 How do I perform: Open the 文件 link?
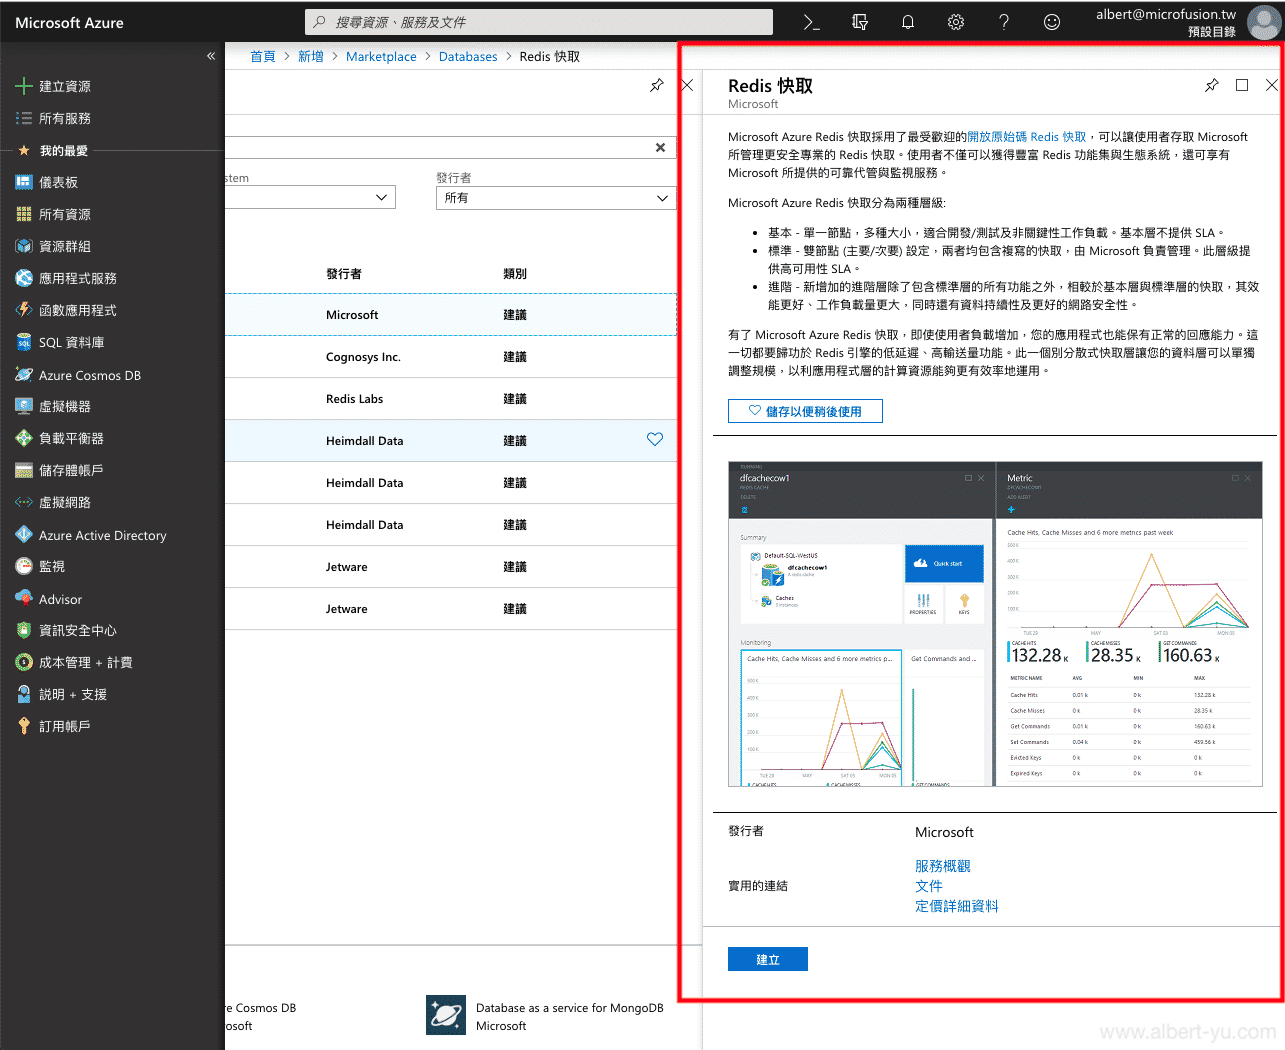(x=929, y=886)
